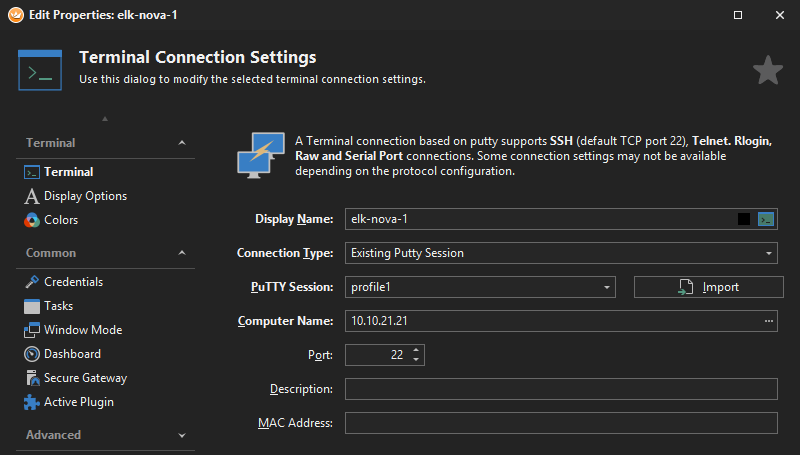Select Tasks in the sidebar
The height and width of the screenshot is (455, 800).
coord(58,306)
